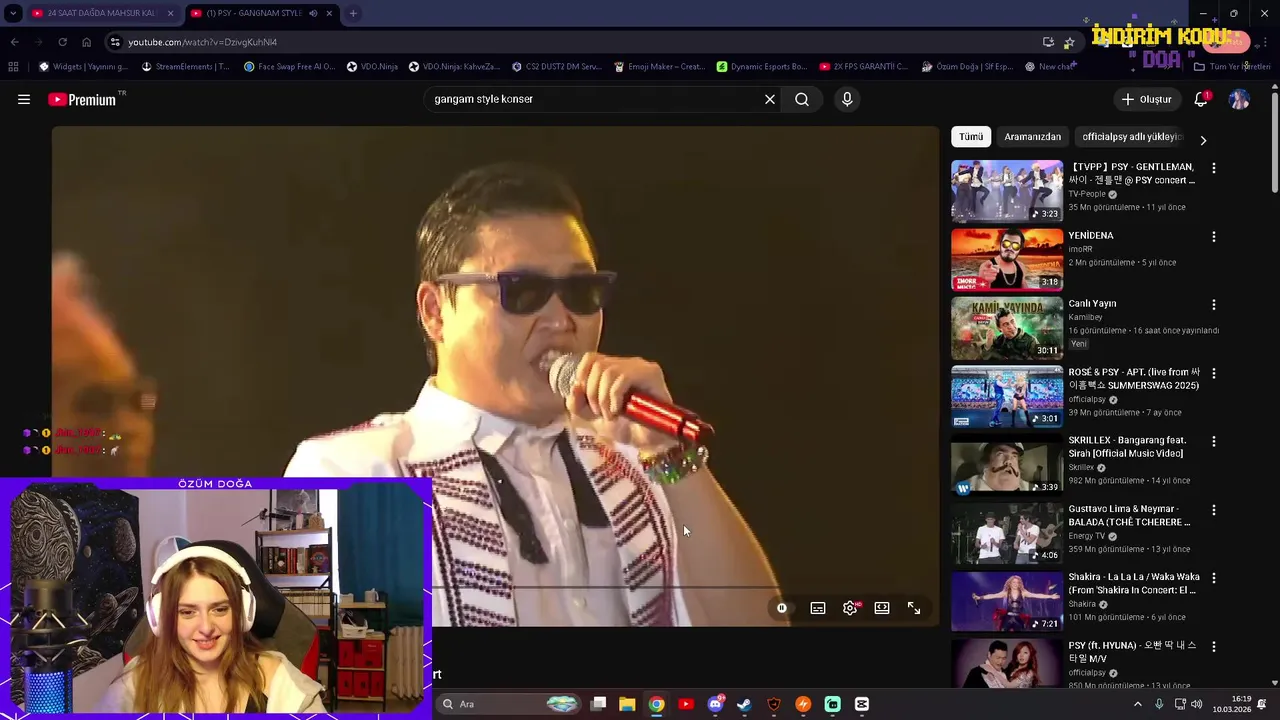Open options for PSY GENTLEMAN video
Screen dimensions: 1280x720
point(1214,168)
